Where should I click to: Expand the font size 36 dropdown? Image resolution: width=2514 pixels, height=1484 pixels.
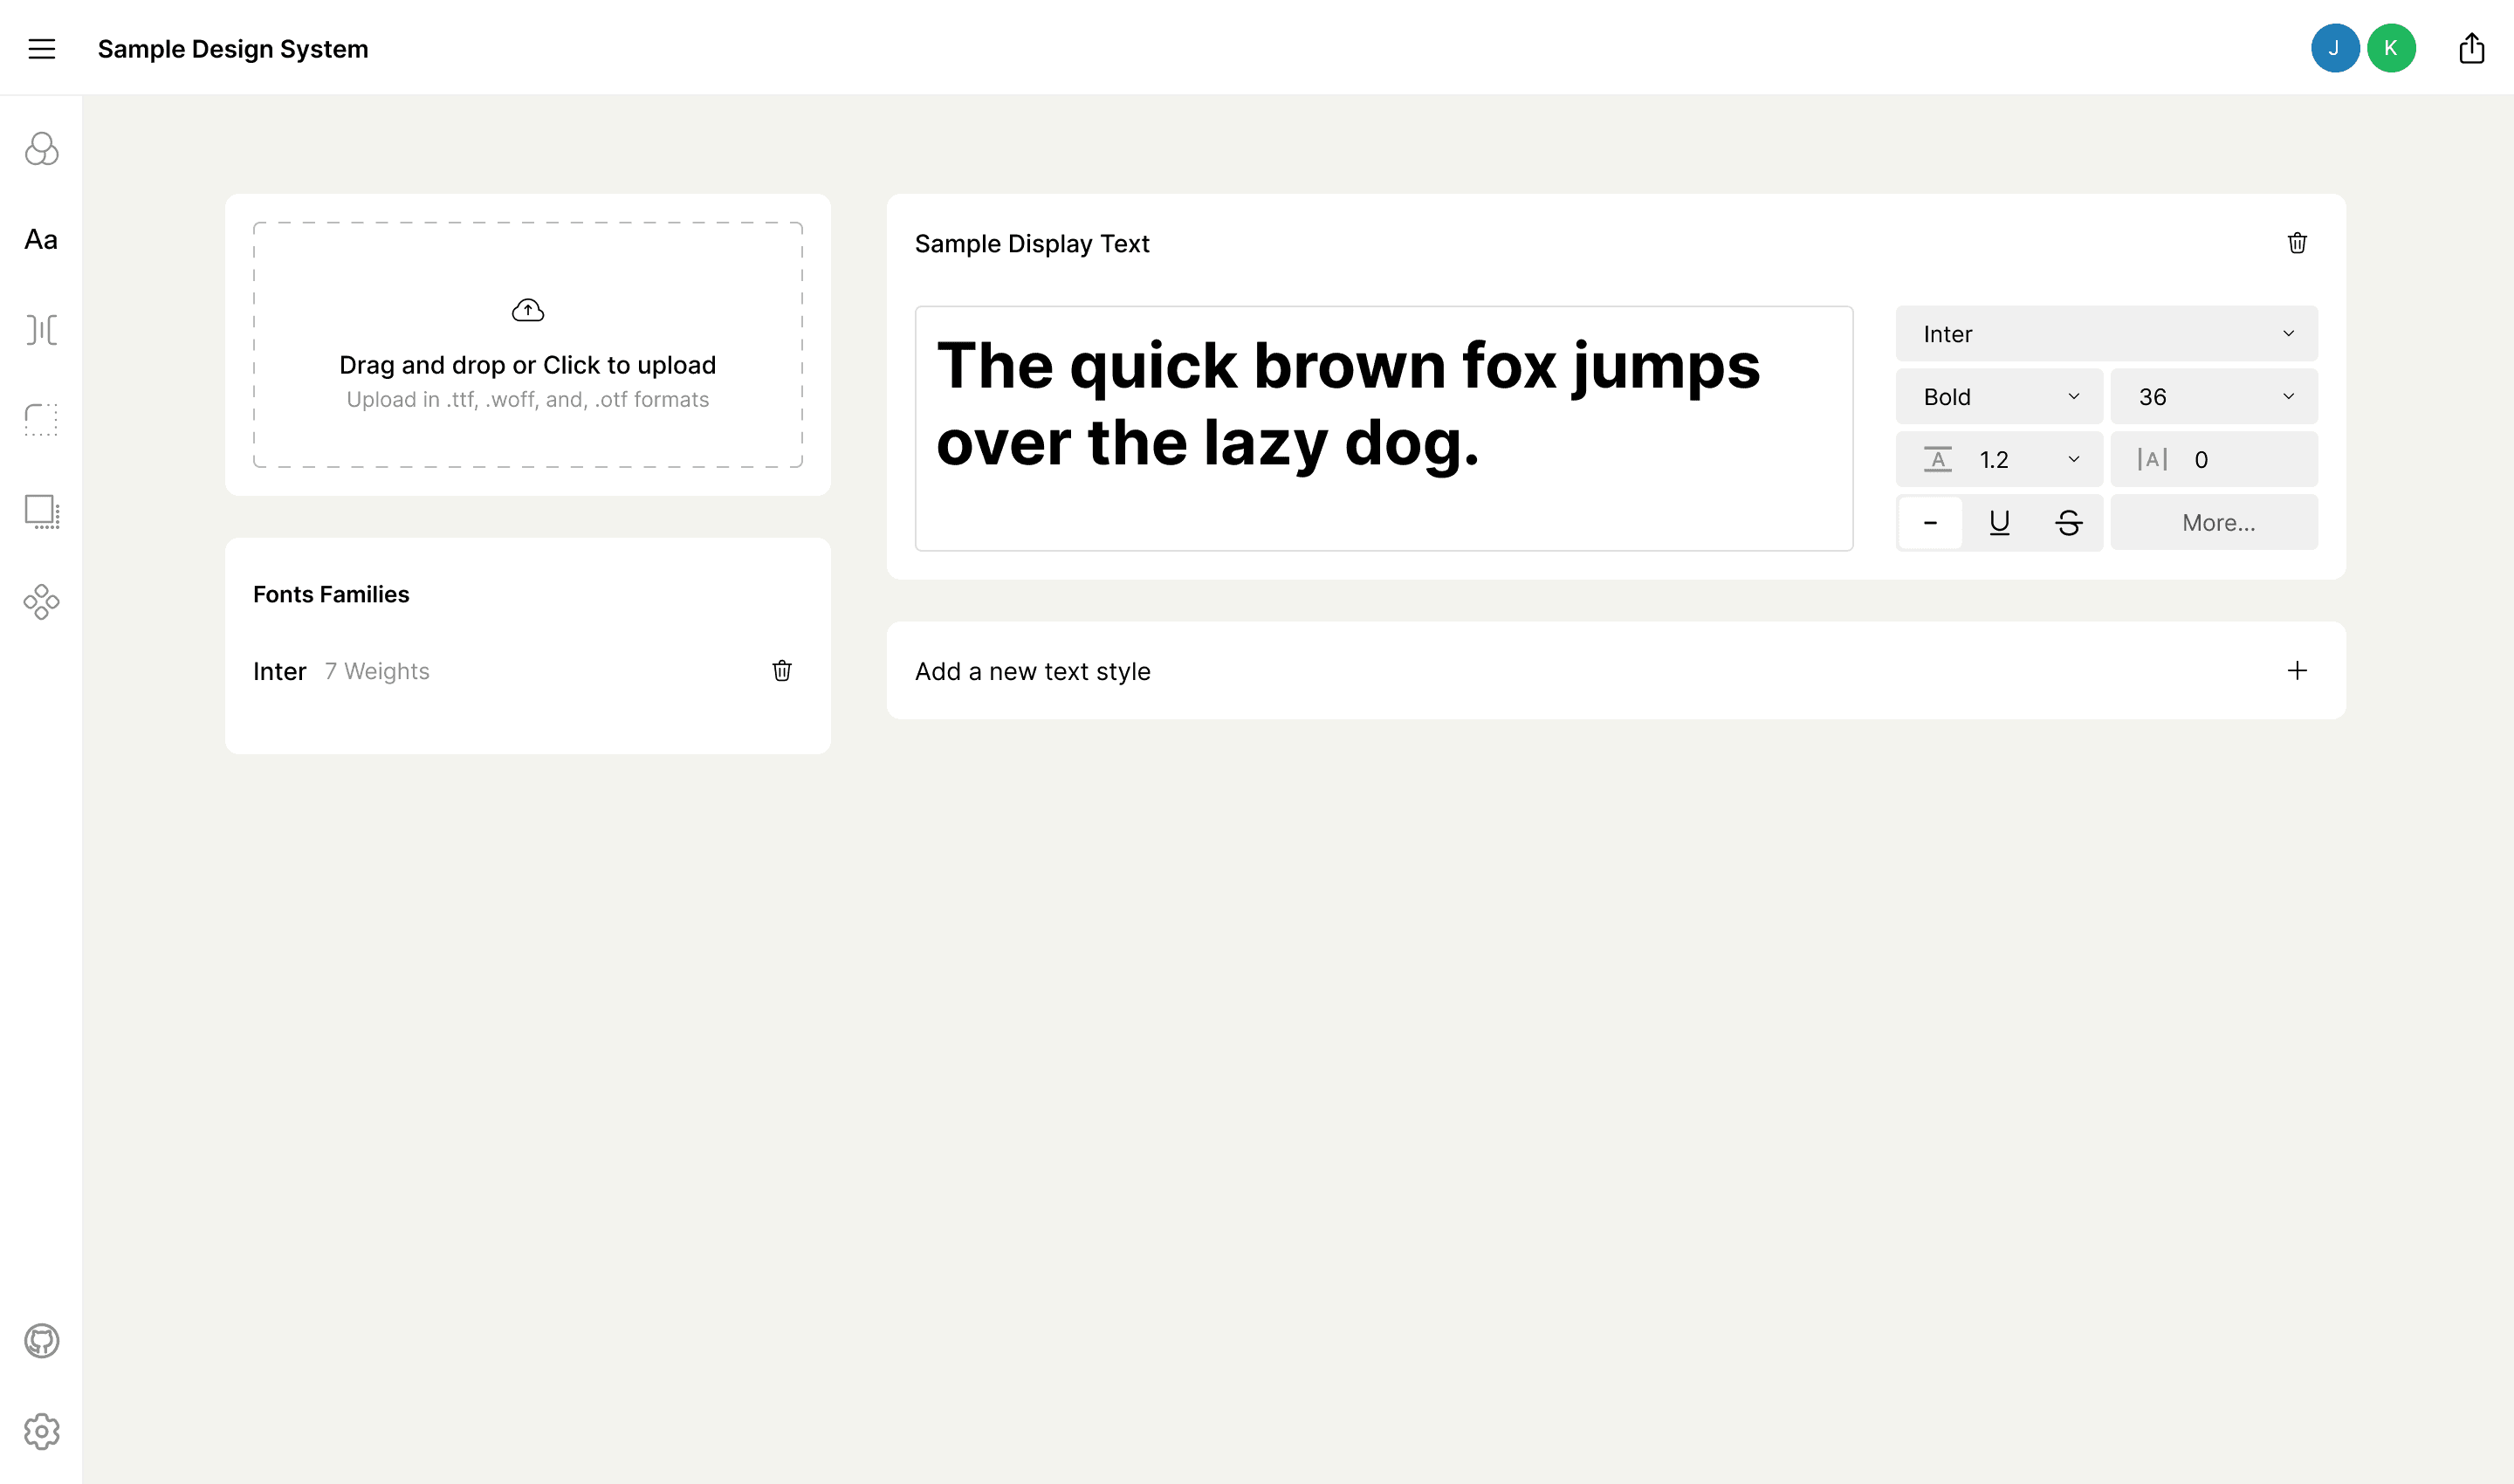coord(2213,397)
